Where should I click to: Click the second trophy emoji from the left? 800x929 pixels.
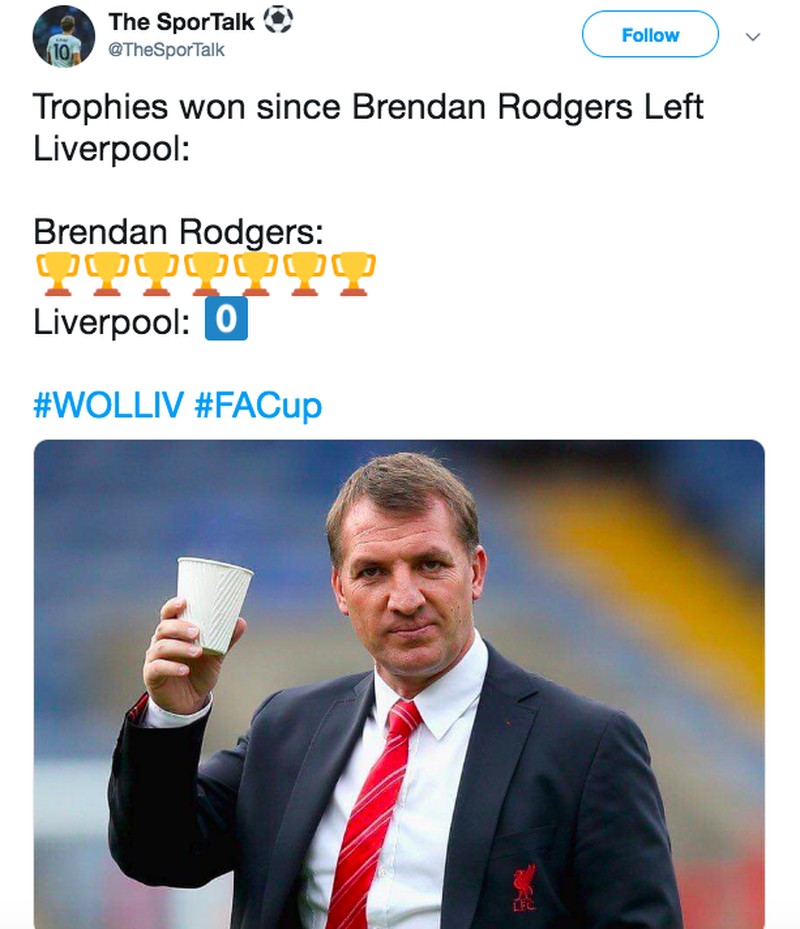105,274
